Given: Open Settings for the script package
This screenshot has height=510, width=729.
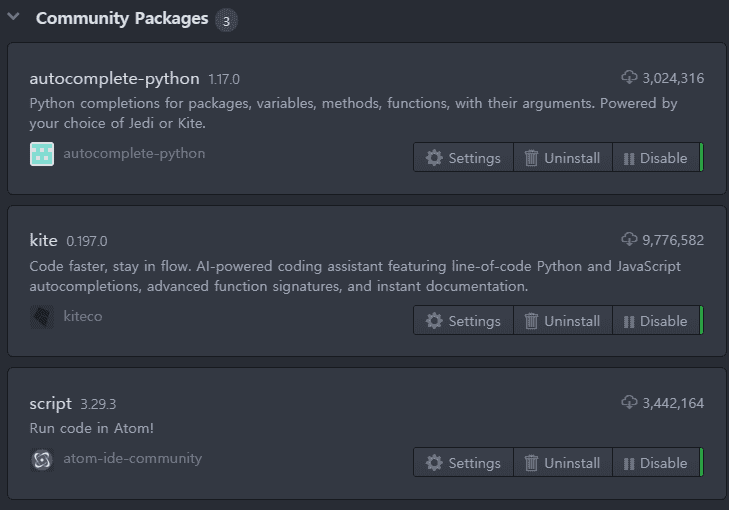Looking at the screenshot, I should tap(463, 463).
